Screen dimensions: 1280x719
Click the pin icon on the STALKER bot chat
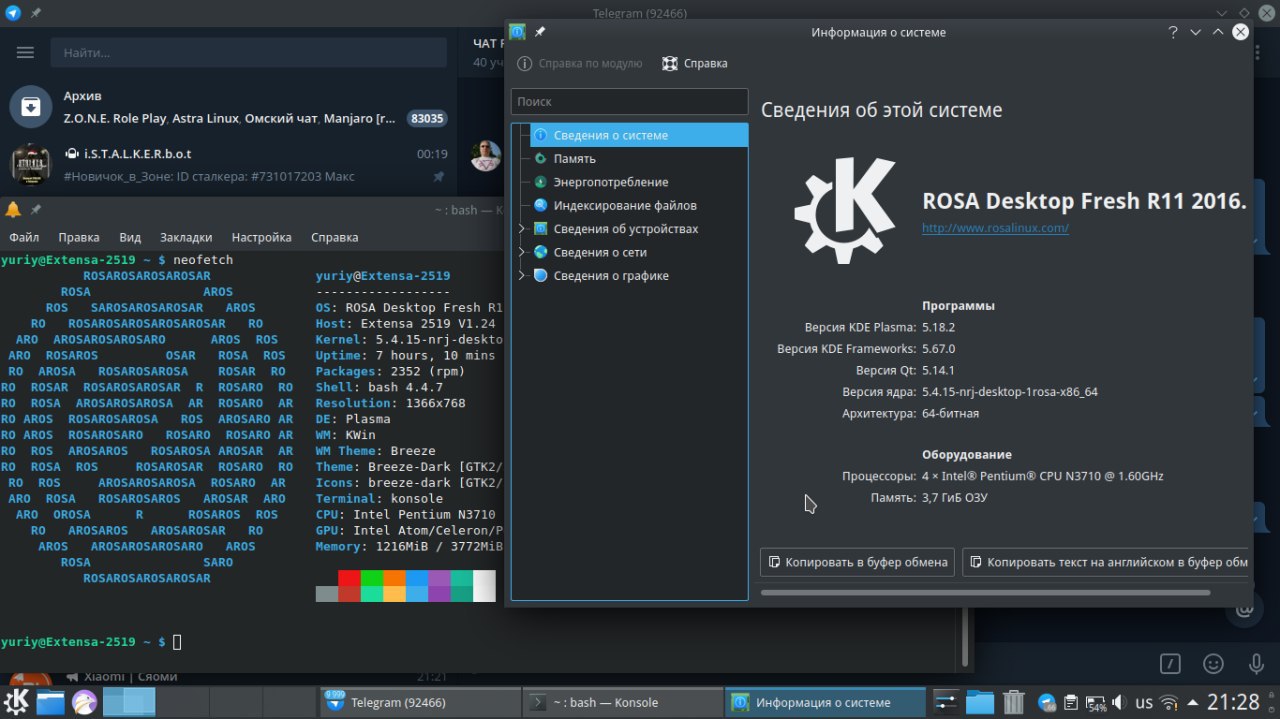(438, 176)
